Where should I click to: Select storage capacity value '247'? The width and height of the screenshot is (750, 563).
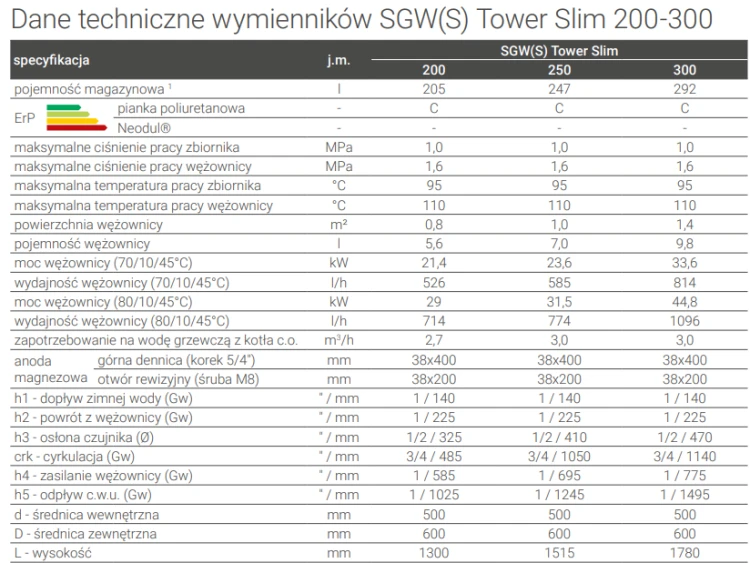click(559, 89)
